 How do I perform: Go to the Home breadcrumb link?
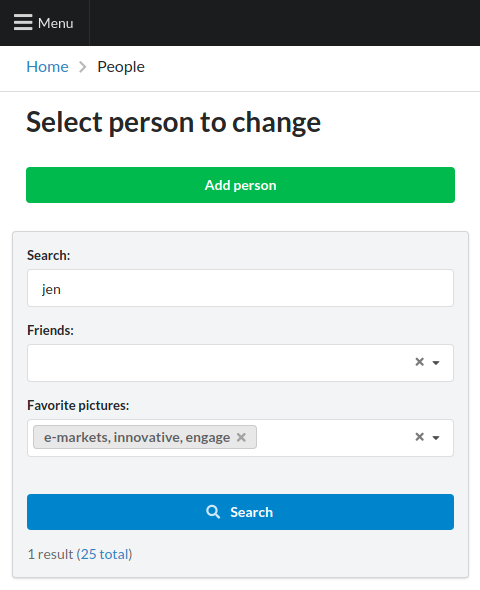47,67
